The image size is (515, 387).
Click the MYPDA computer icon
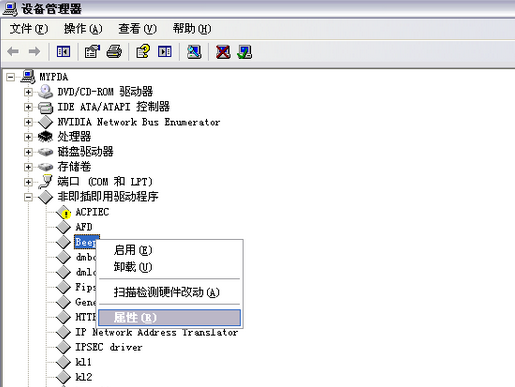(x=28, y=77)
